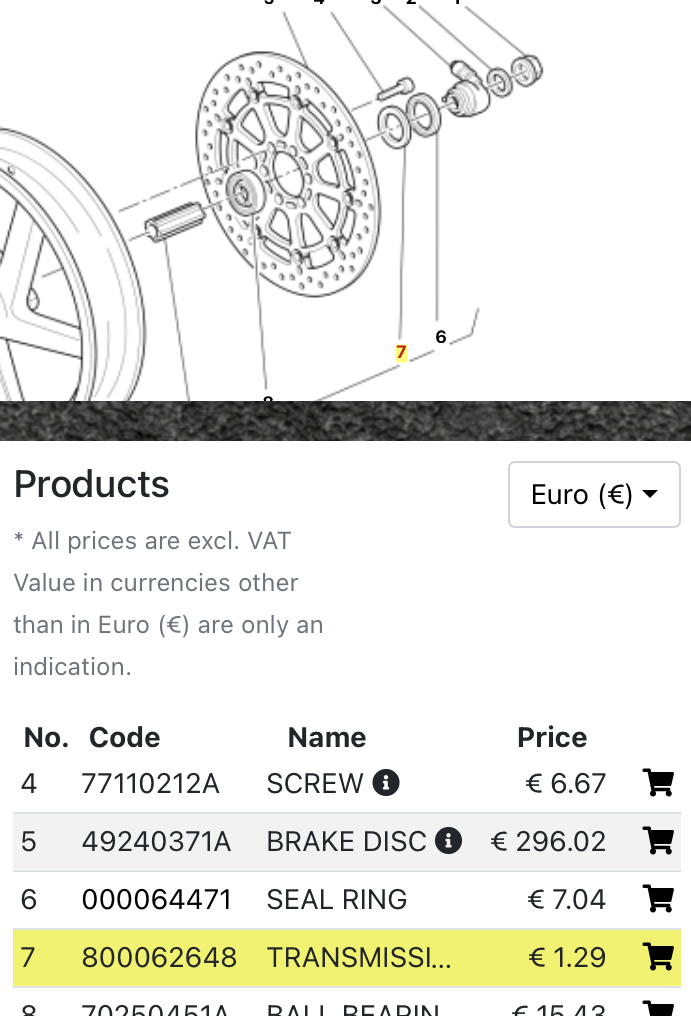Open part code 800062648

pos(159,957)
